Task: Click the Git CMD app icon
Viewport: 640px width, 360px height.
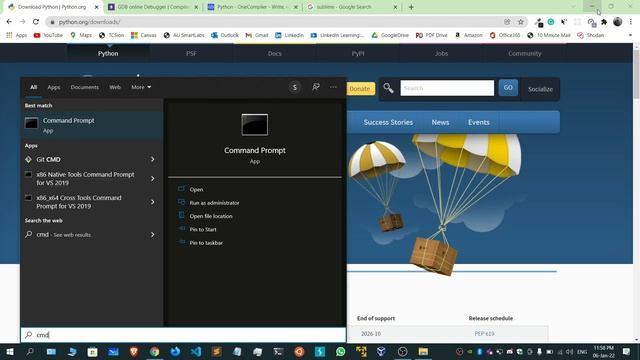Action: (28, 160)
